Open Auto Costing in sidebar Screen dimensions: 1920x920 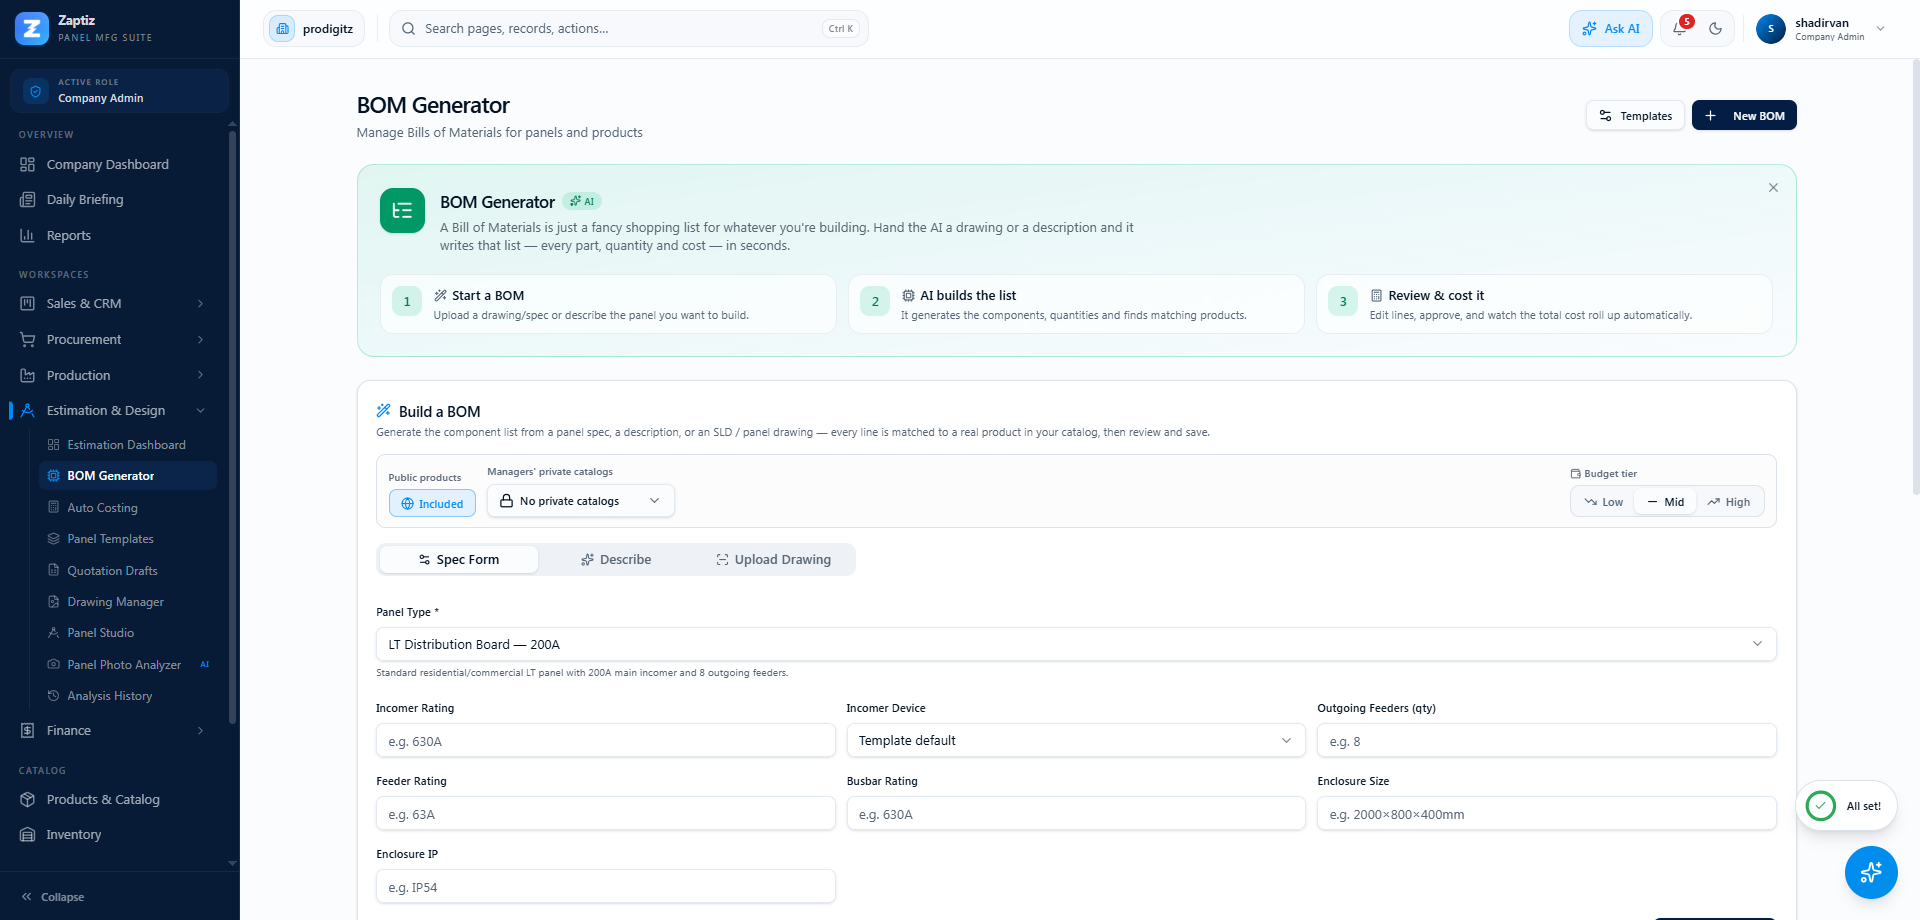(x=128, y=508)
